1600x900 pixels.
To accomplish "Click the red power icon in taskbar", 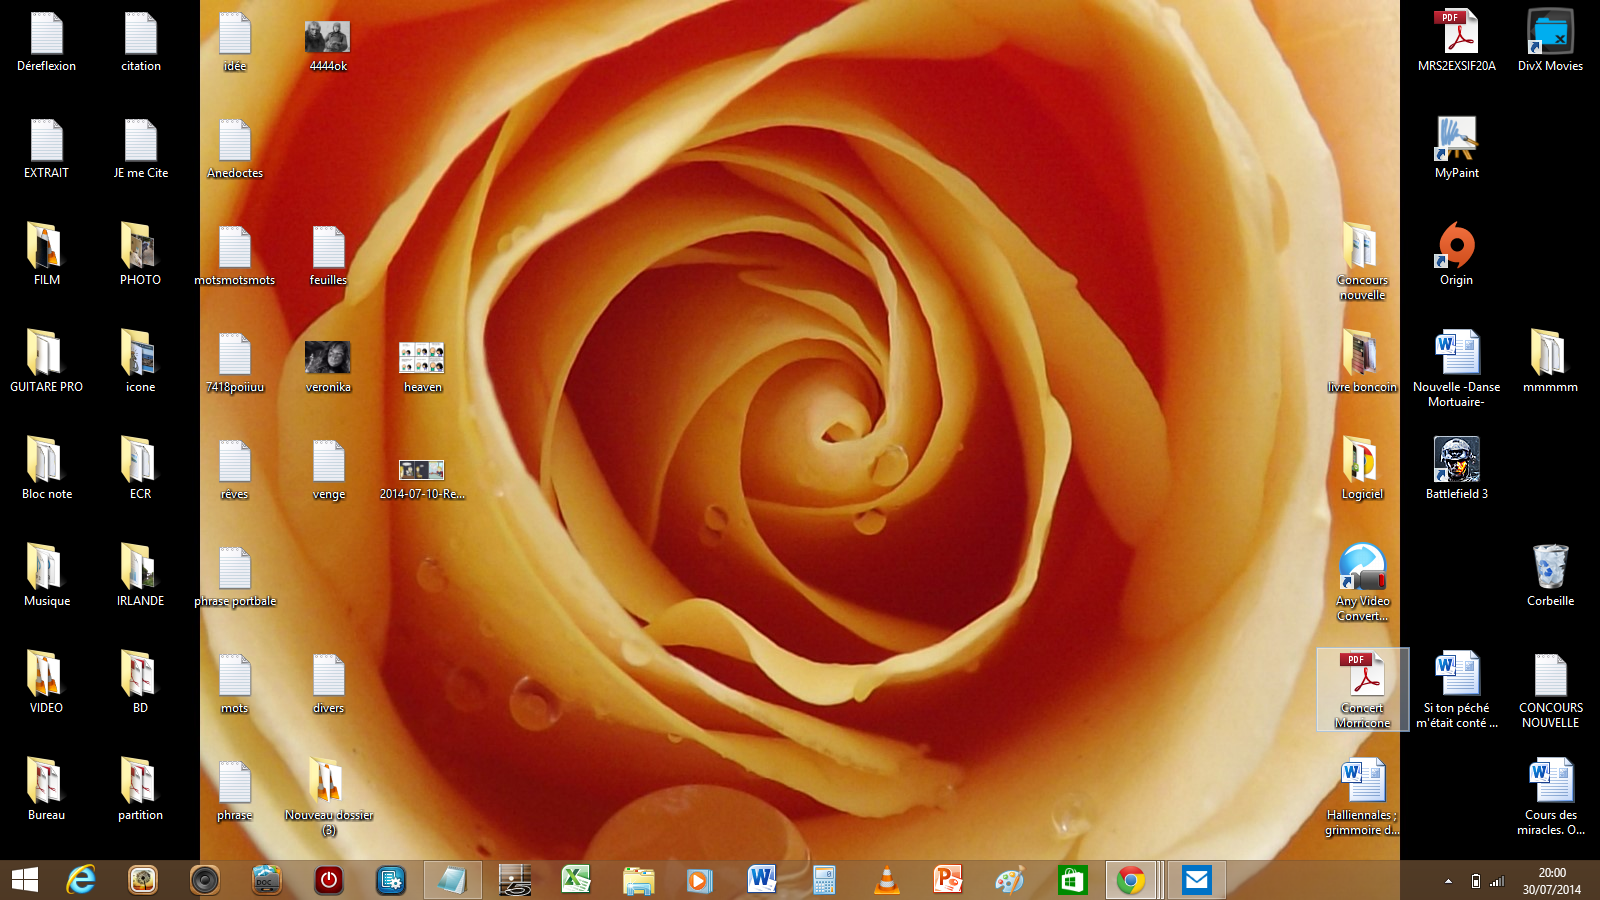I will click(329, 880).
